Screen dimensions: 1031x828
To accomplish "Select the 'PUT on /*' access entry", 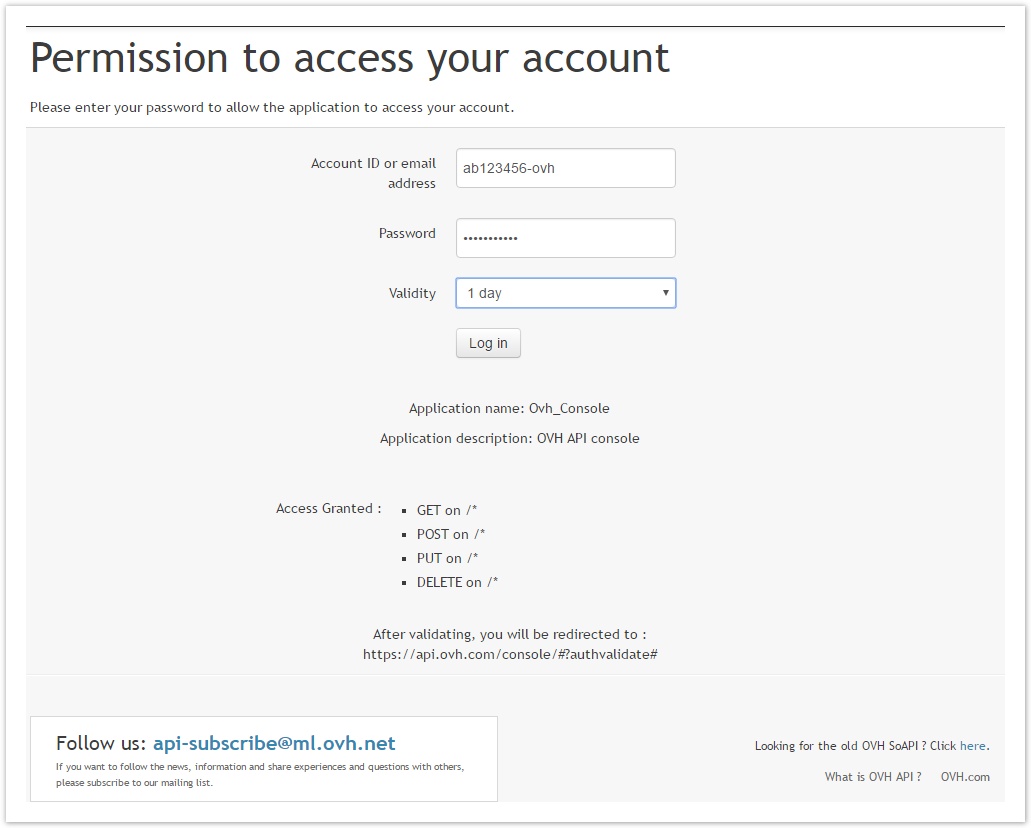I will coord(447,558).
